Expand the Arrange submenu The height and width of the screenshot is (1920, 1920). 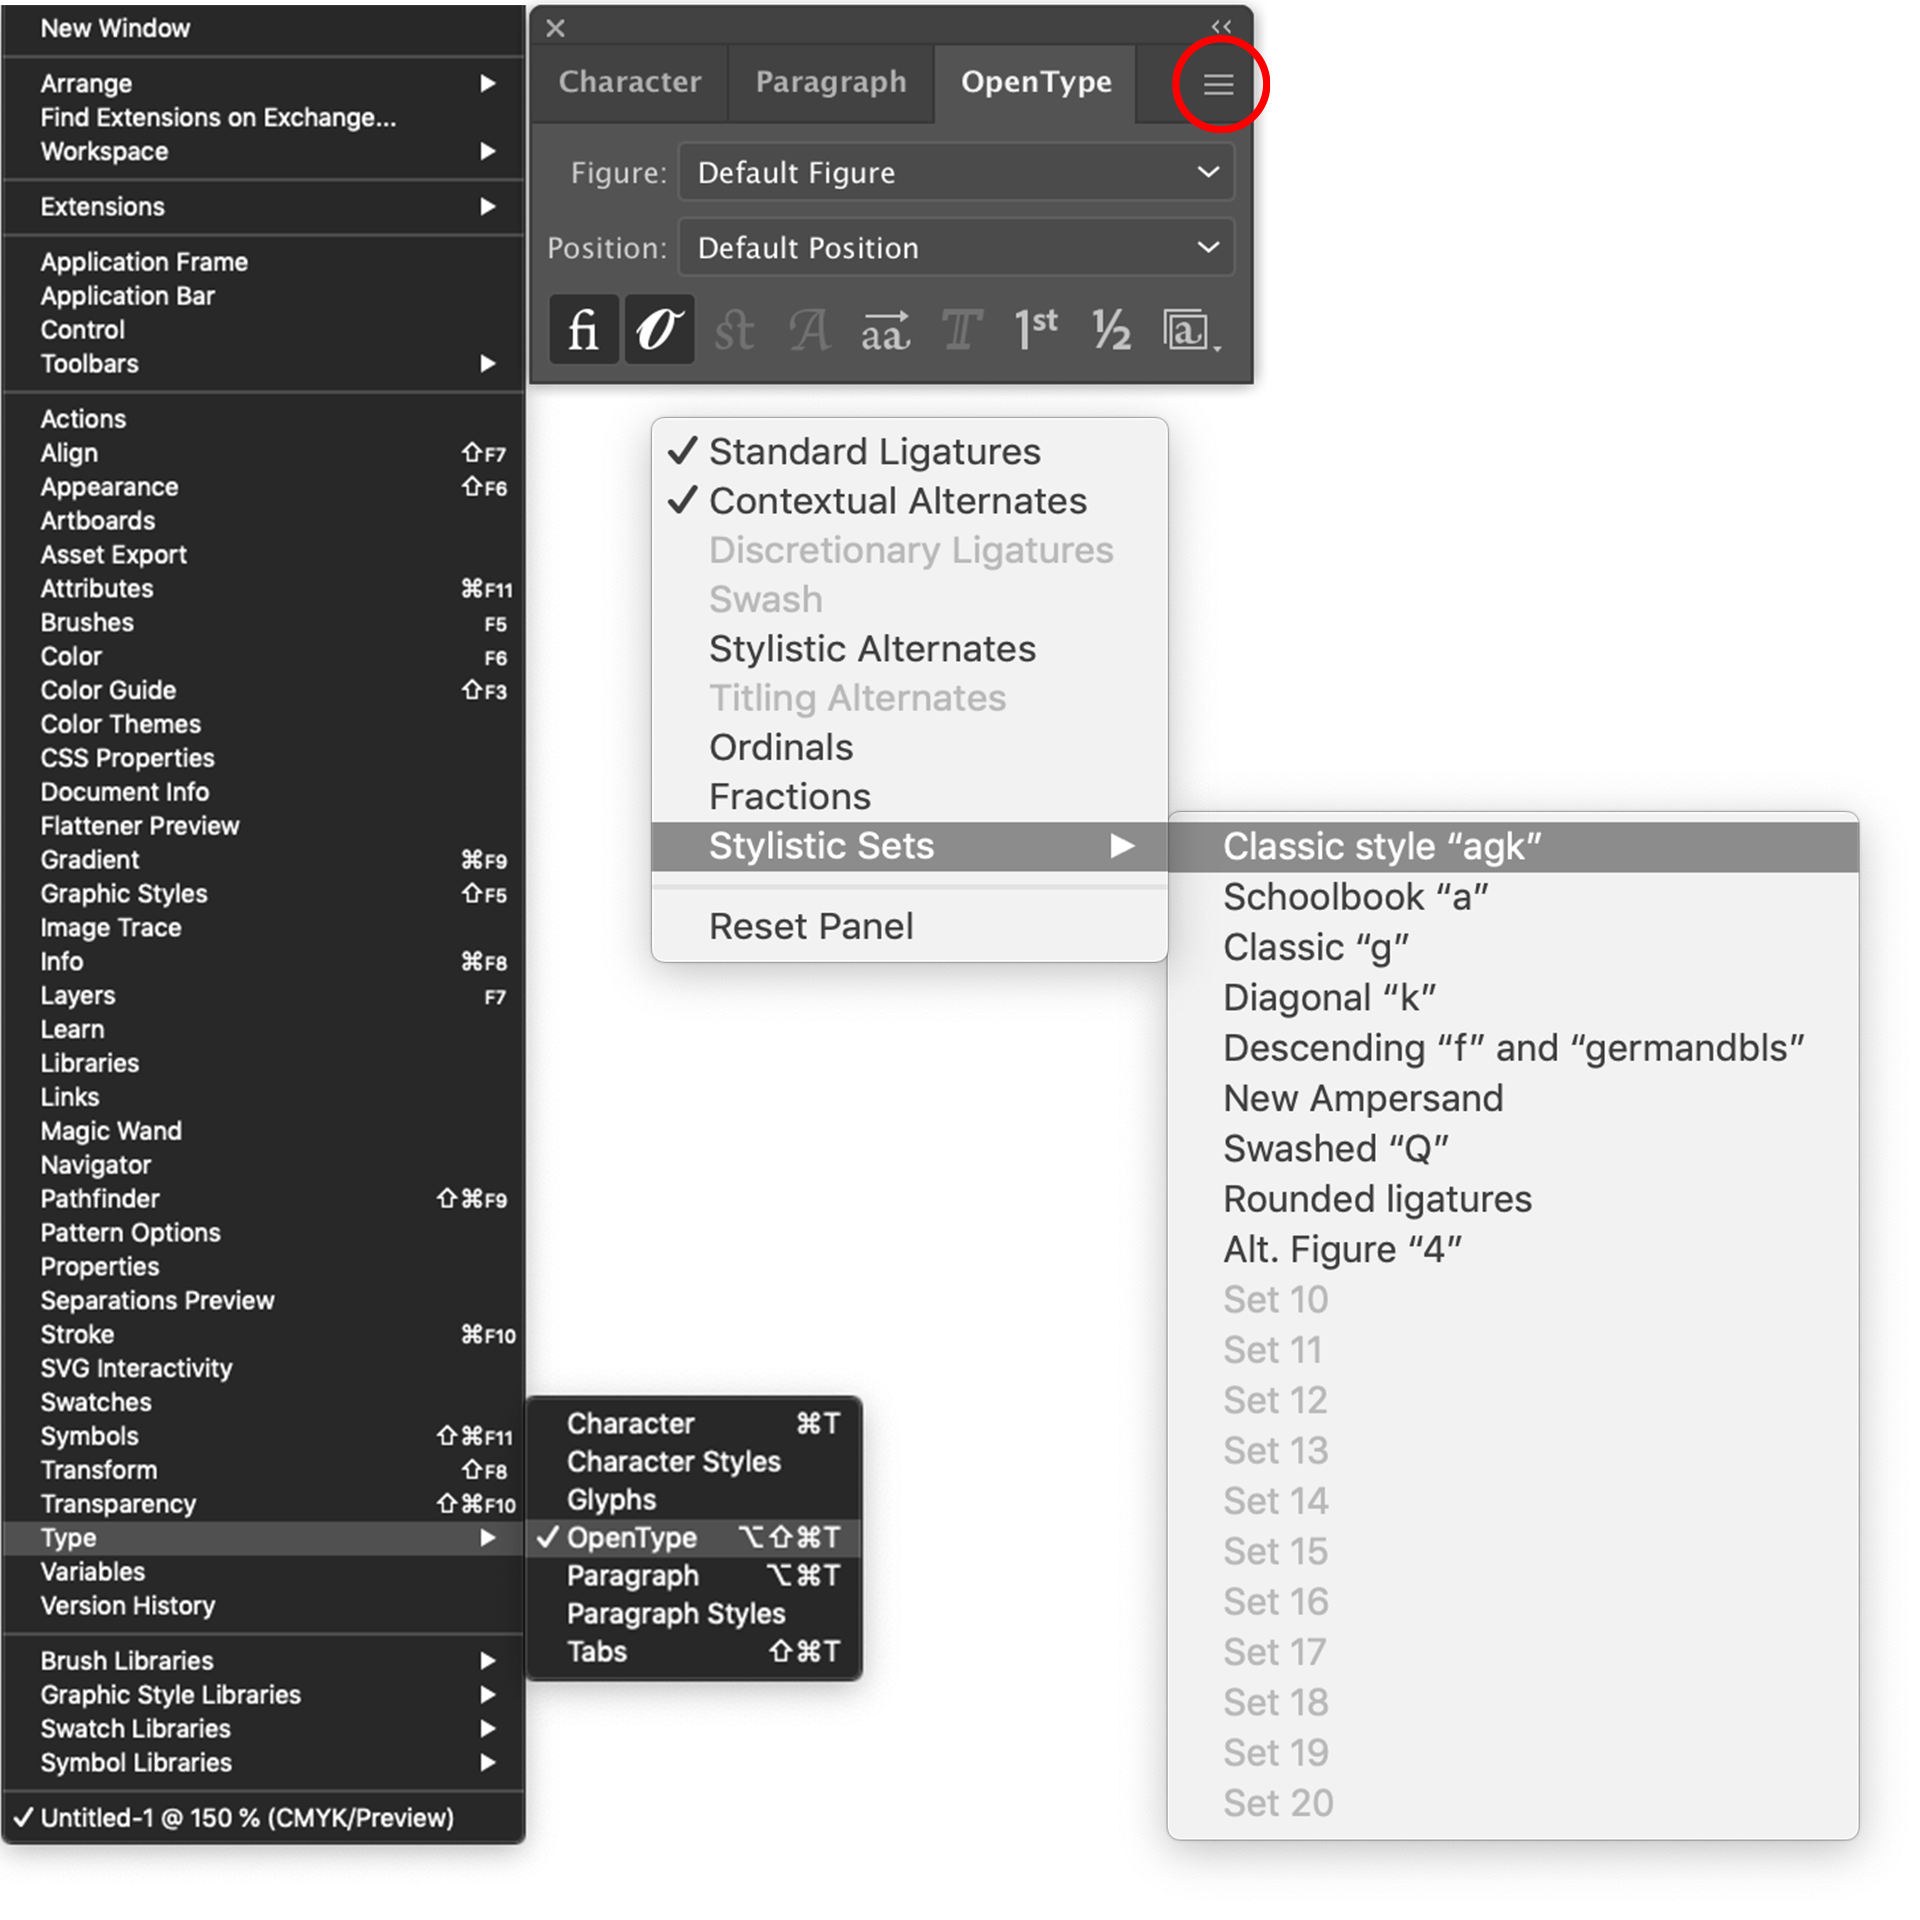263,83
